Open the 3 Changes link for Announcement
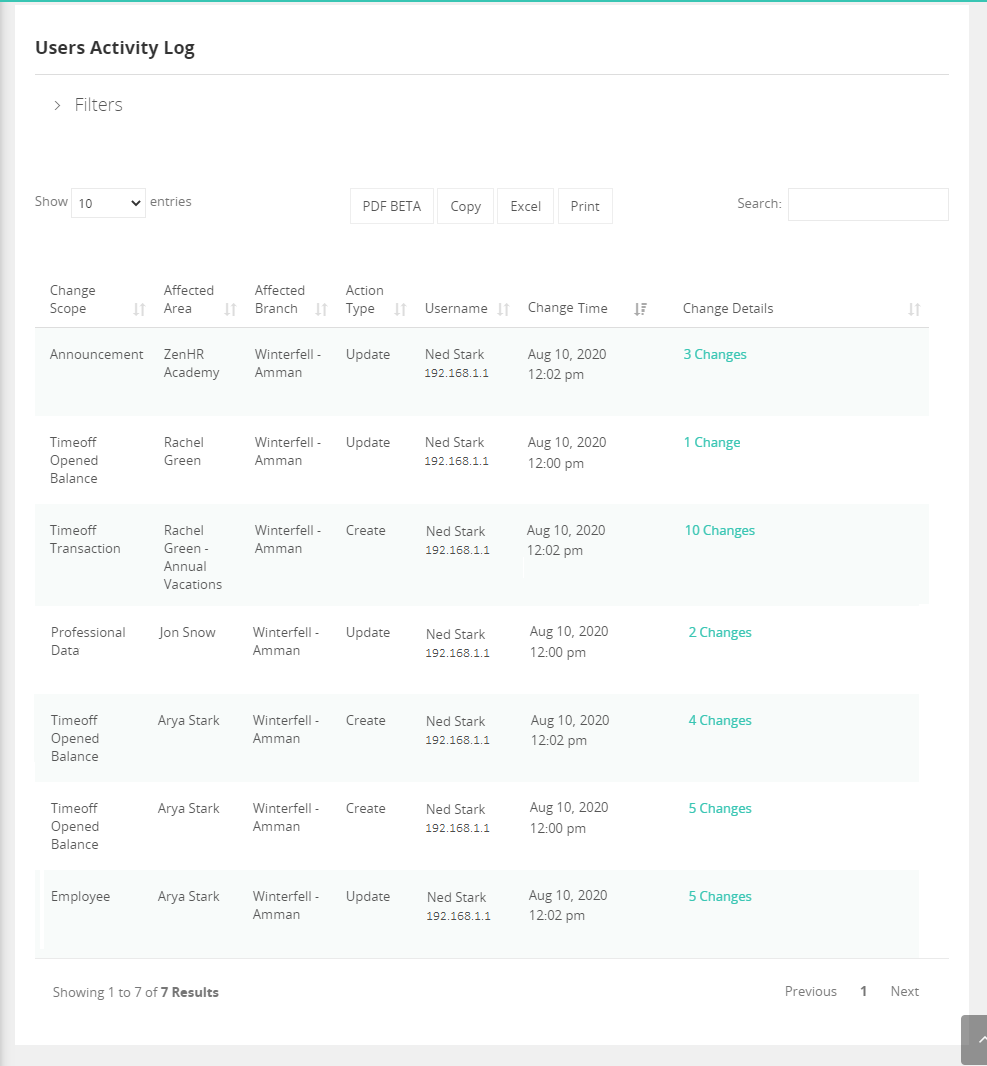987x1066 pixels. click(x=715, y=355)
